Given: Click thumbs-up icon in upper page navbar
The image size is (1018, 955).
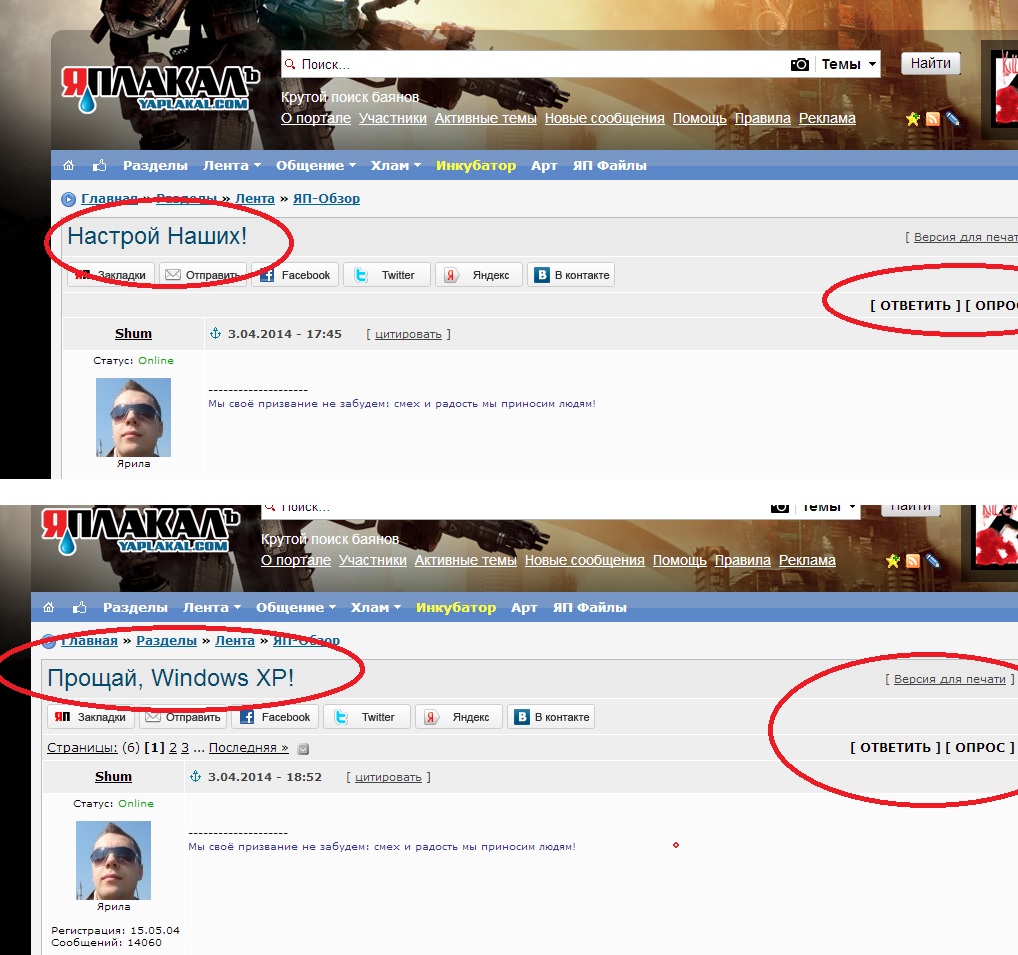Looking at the screenshot, I should (99, 166).
